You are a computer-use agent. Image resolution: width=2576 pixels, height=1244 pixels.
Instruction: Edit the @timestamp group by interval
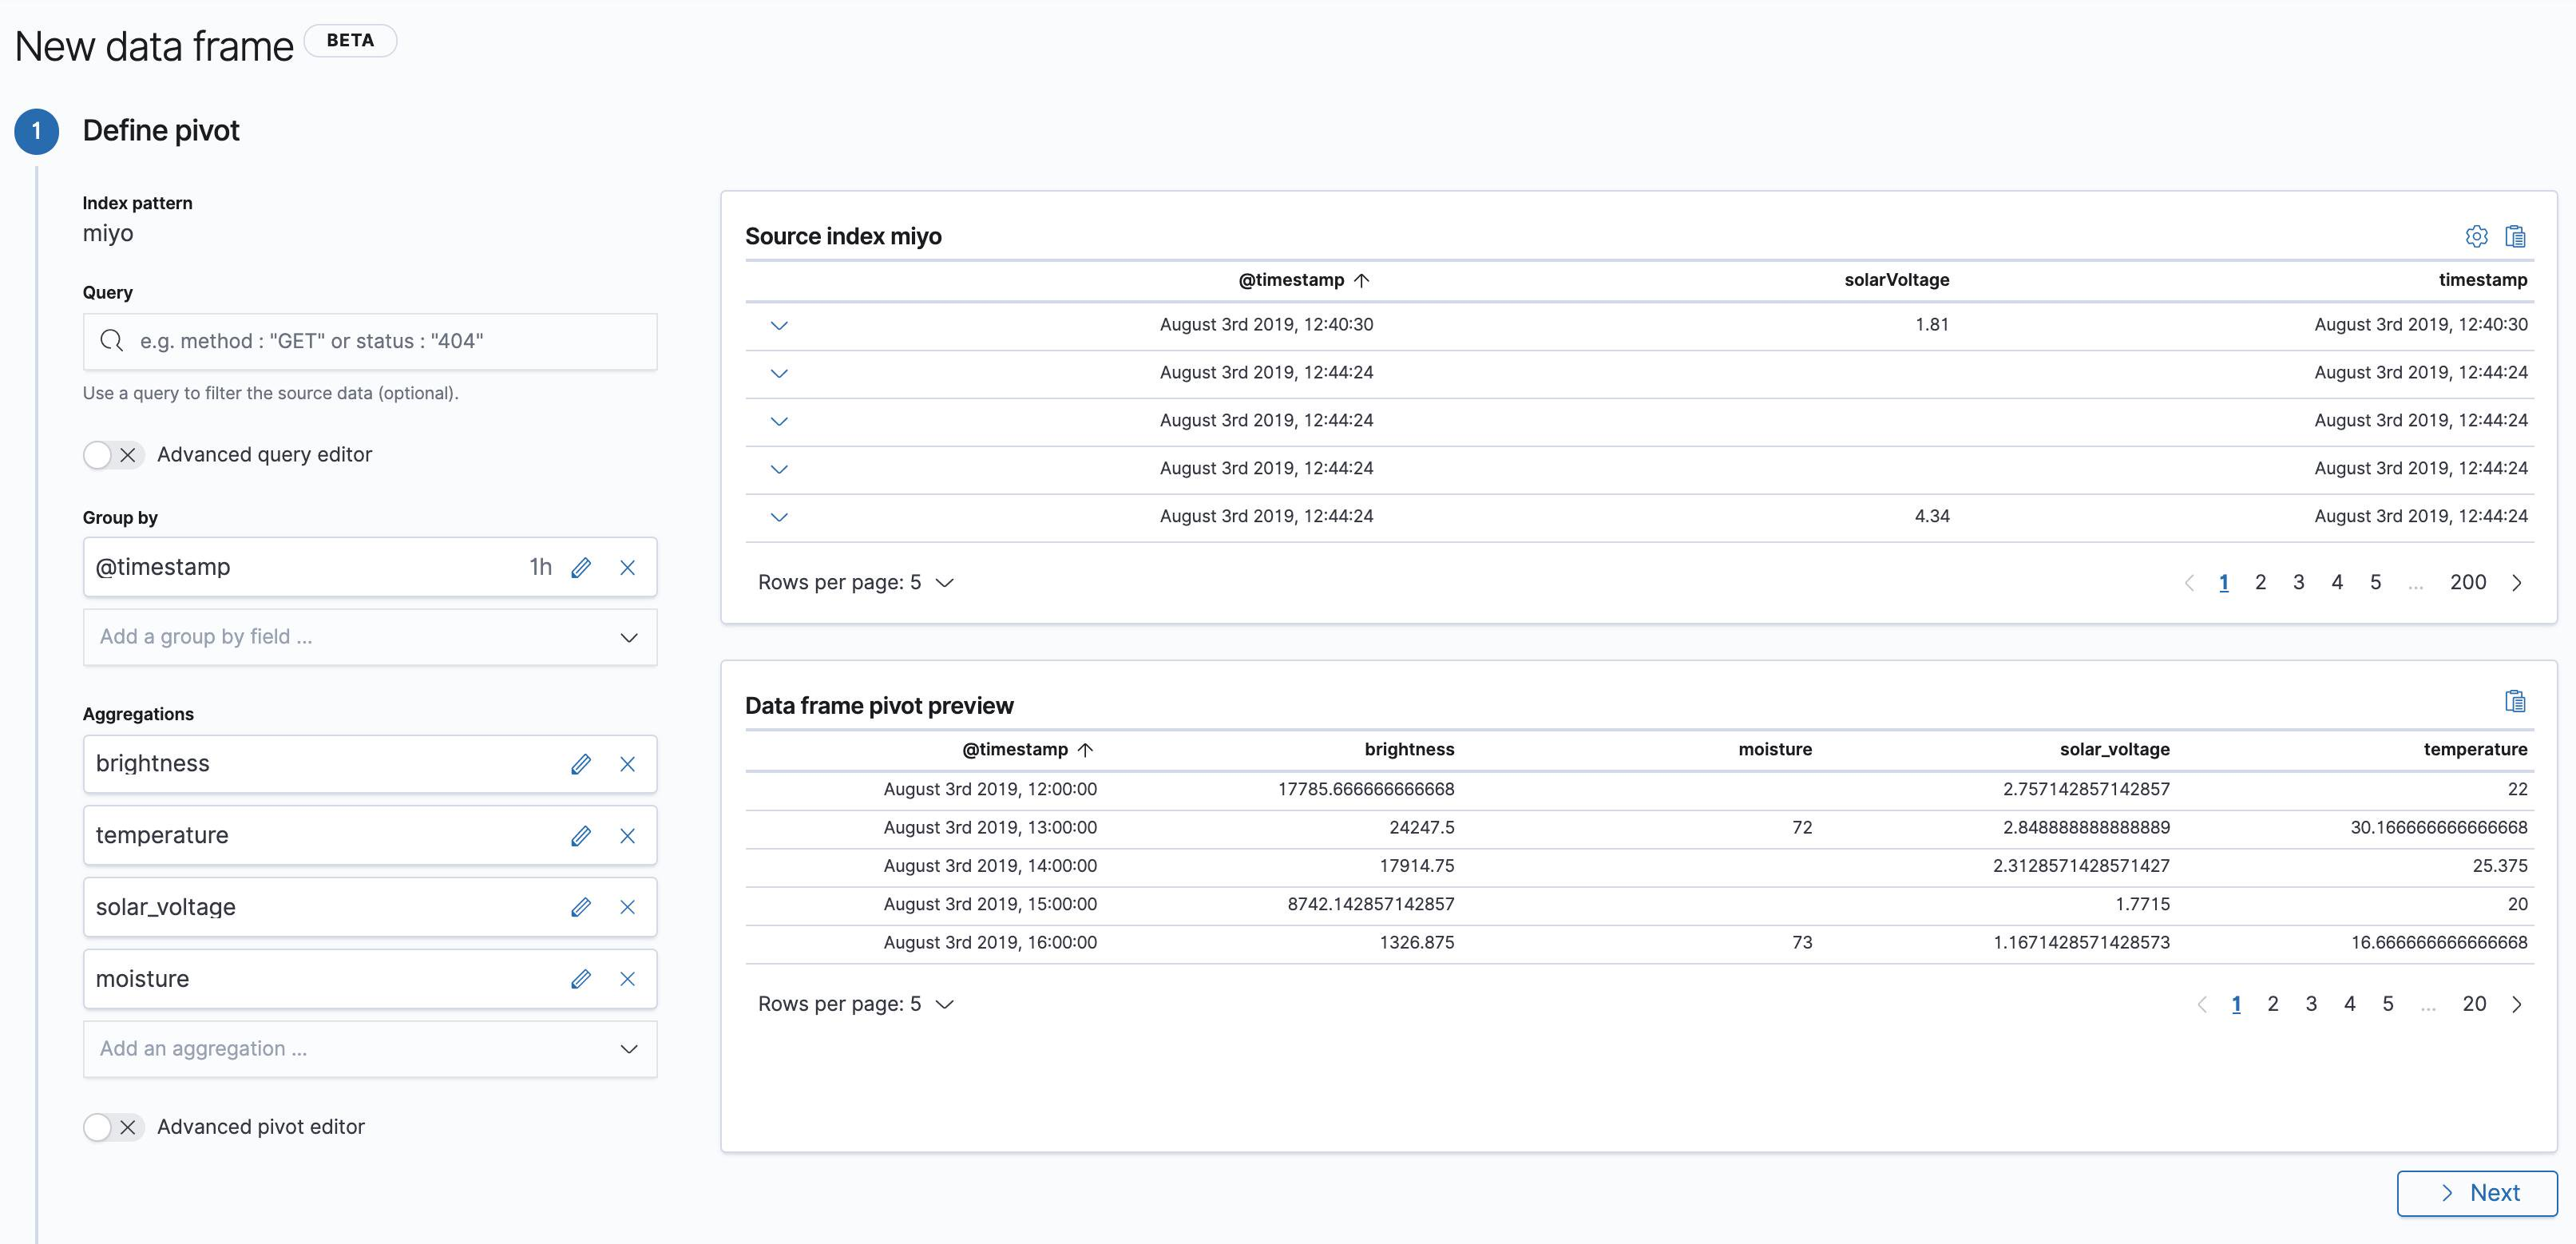pos(580,568)
